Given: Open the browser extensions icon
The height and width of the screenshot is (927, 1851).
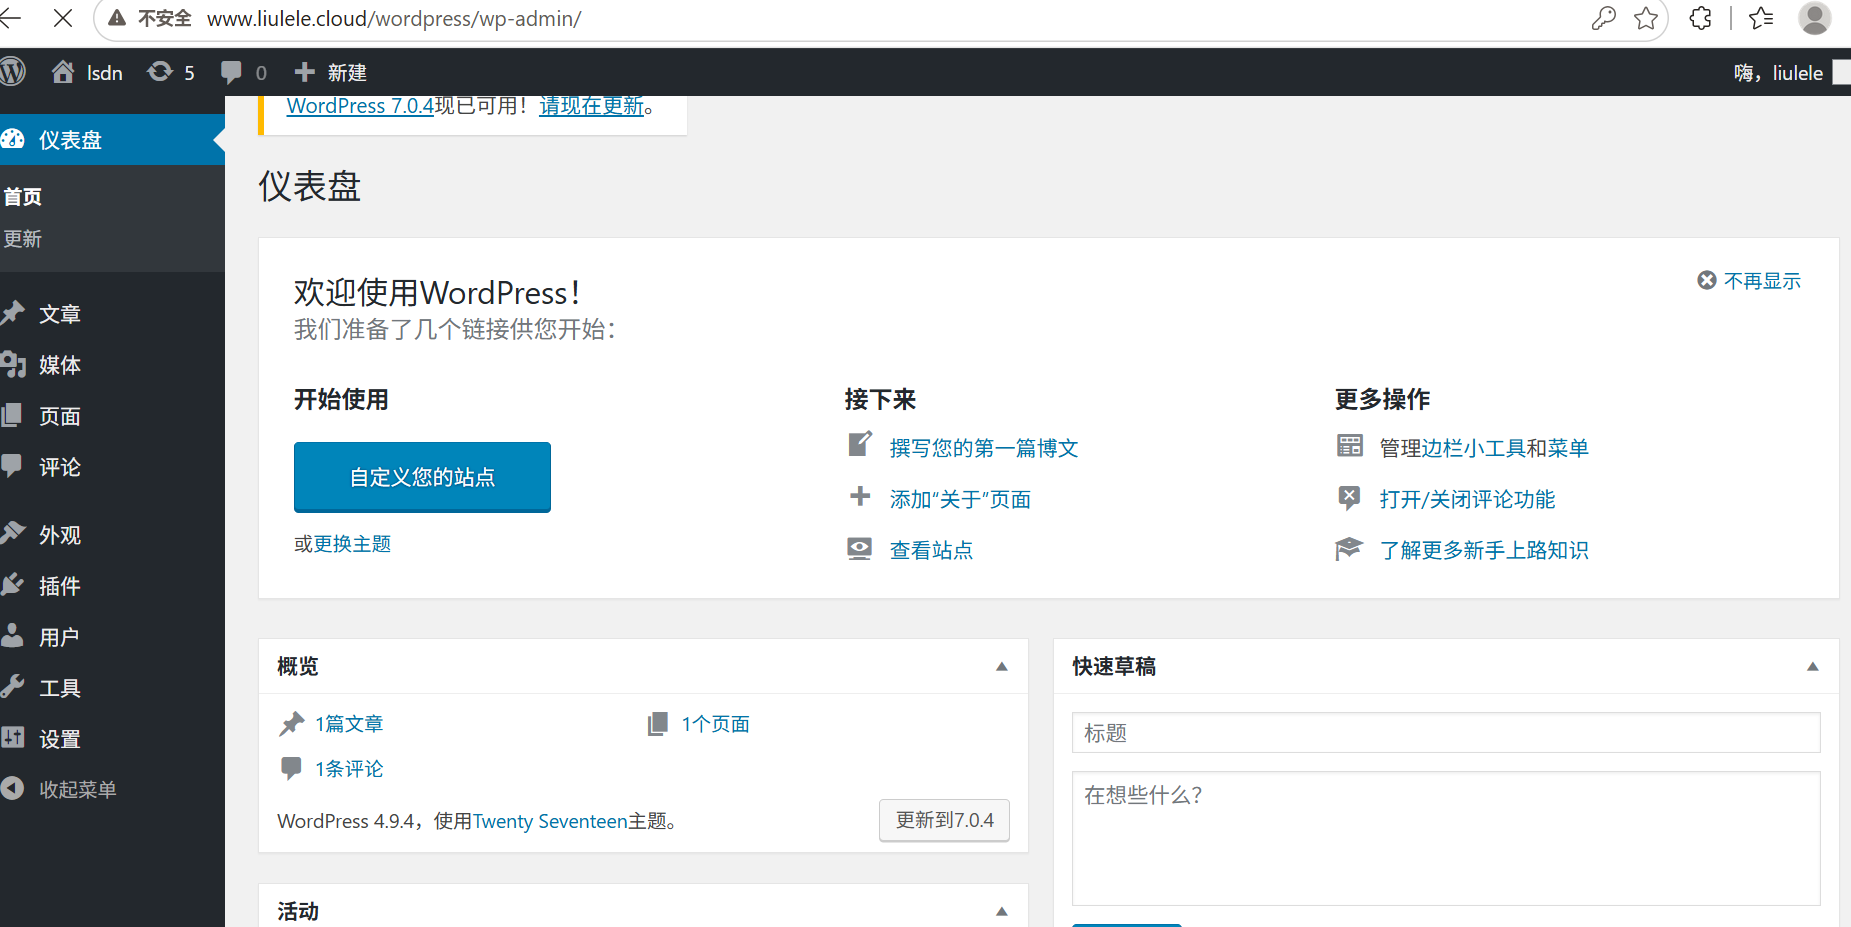Looking at the screenshot, I should [x=1700, y=18].
